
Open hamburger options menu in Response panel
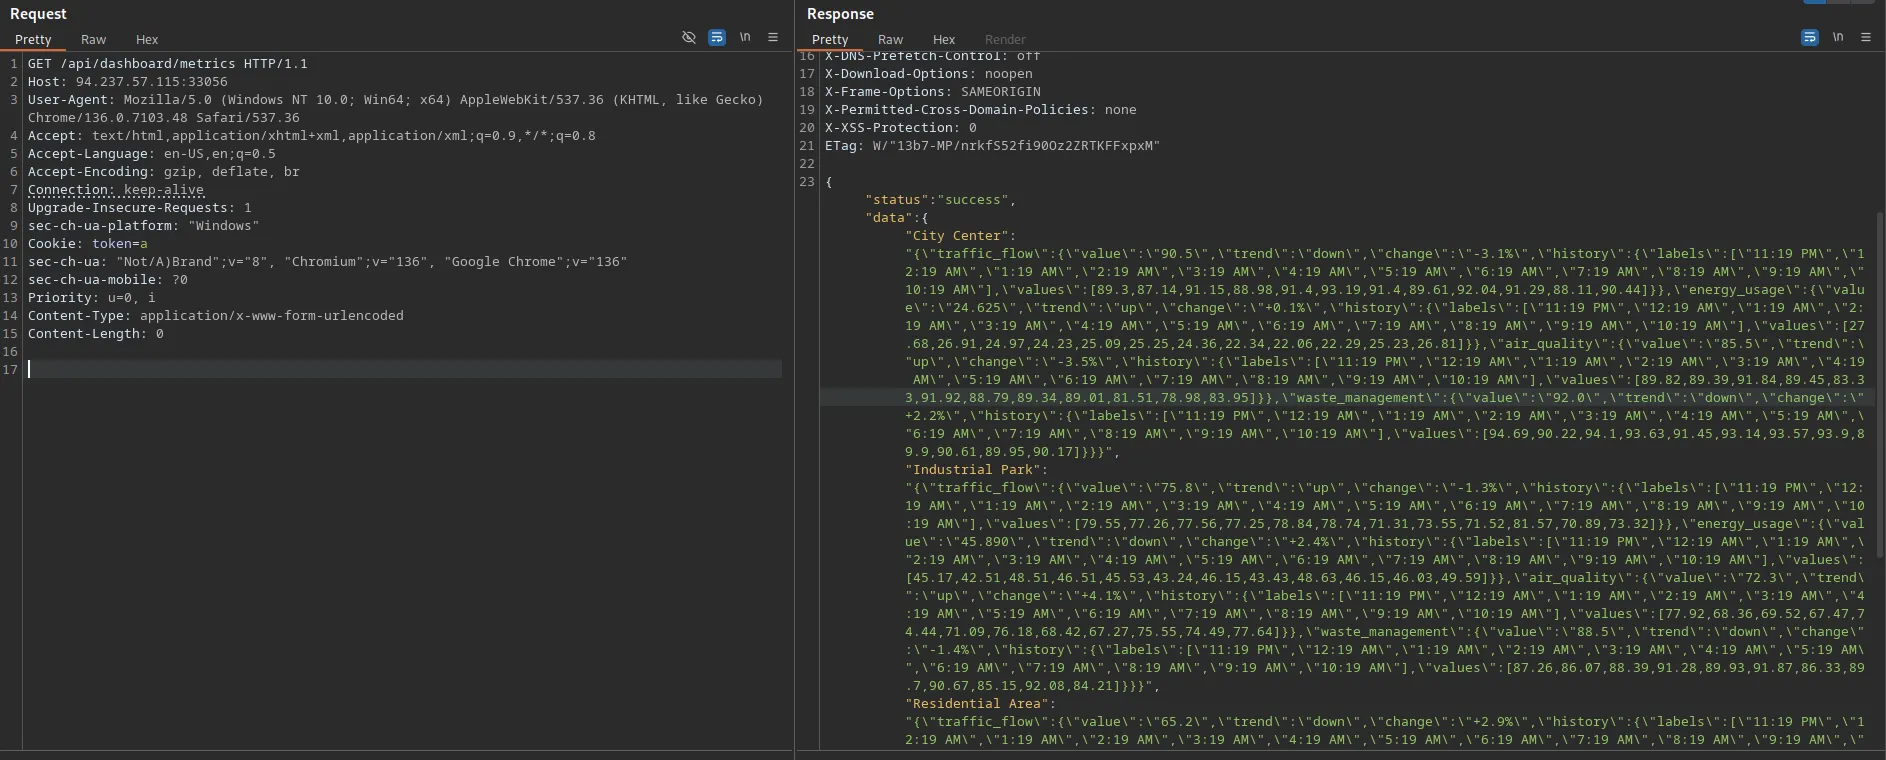pos(1866,37)
